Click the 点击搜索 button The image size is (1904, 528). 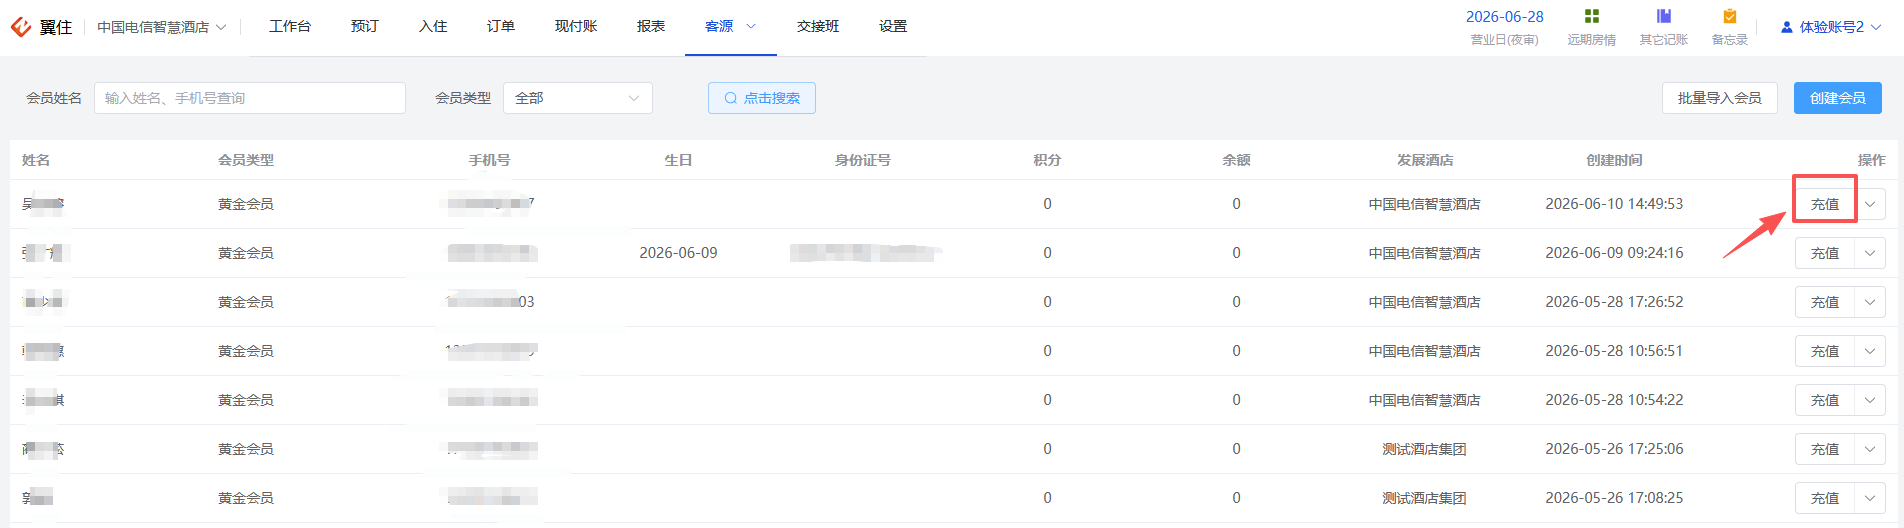tap(762, 98)
